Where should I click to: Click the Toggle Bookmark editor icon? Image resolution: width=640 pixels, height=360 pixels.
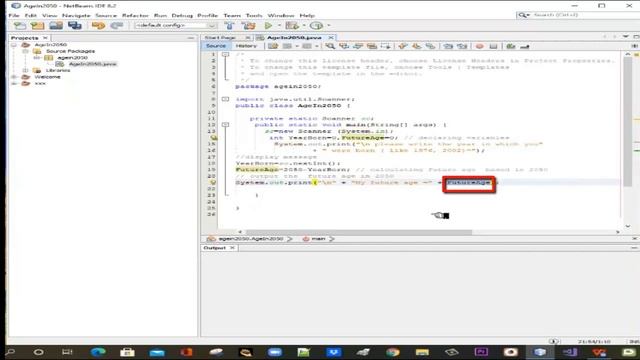pos(430,46)
